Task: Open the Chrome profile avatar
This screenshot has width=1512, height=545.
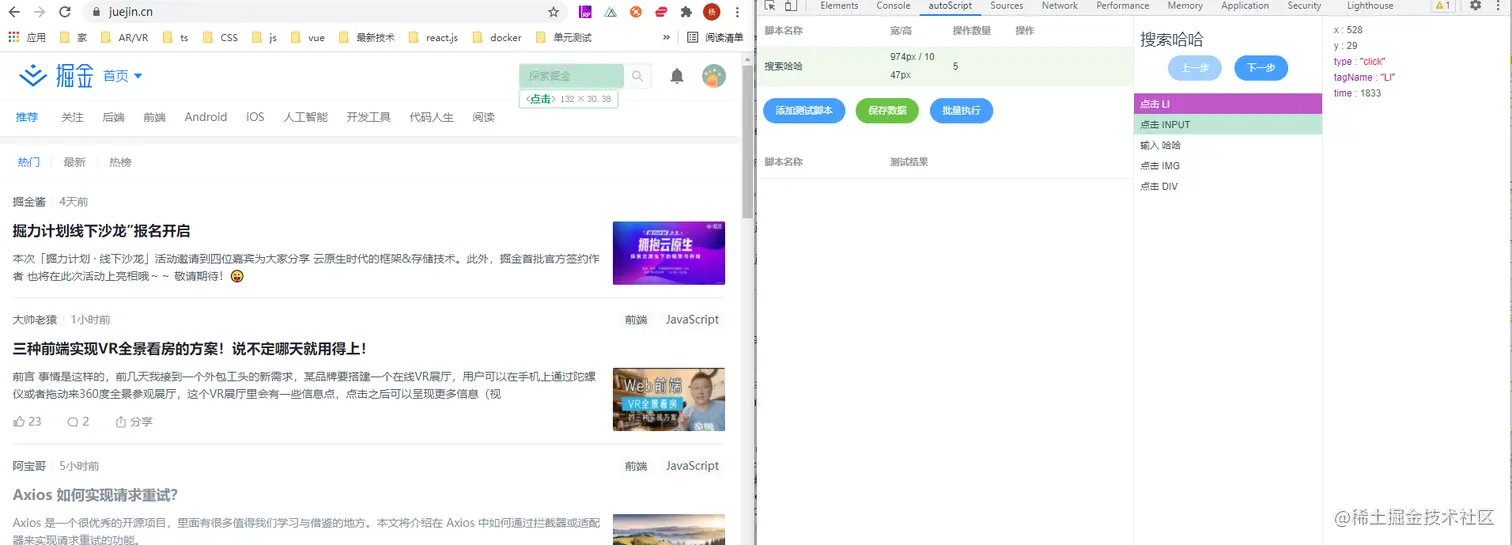Action: (x=712, y=12)
